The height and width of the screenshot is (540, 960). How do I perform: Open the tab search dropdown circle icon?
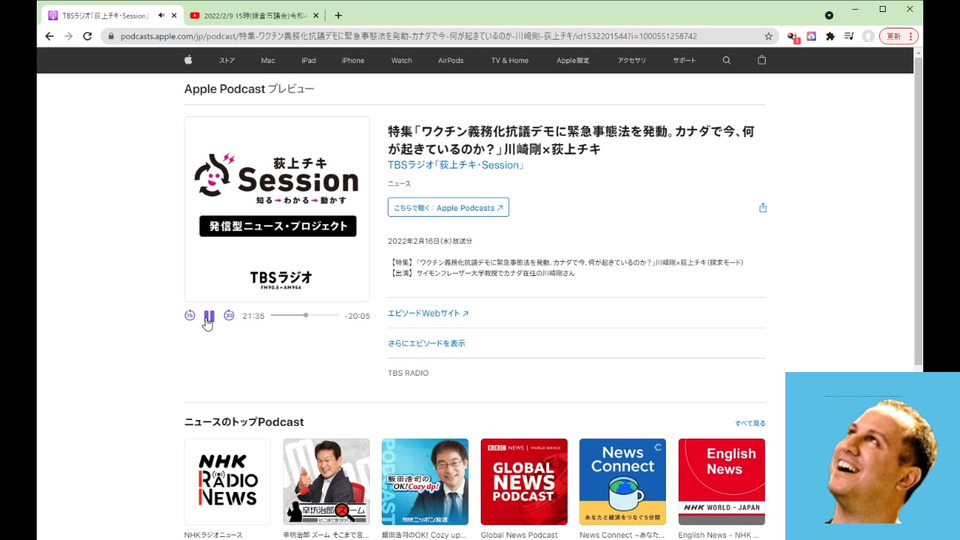click(829, 15)
